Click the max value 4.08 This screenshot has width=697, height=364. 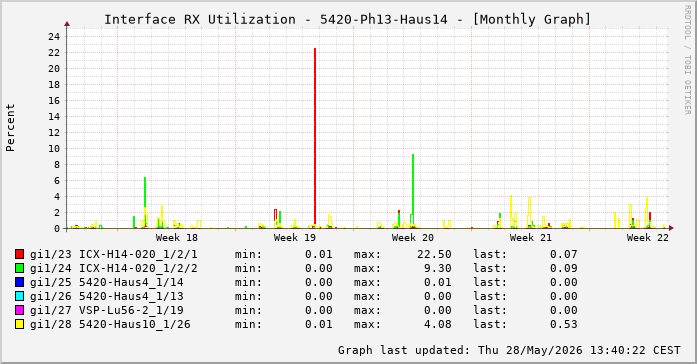438,324
